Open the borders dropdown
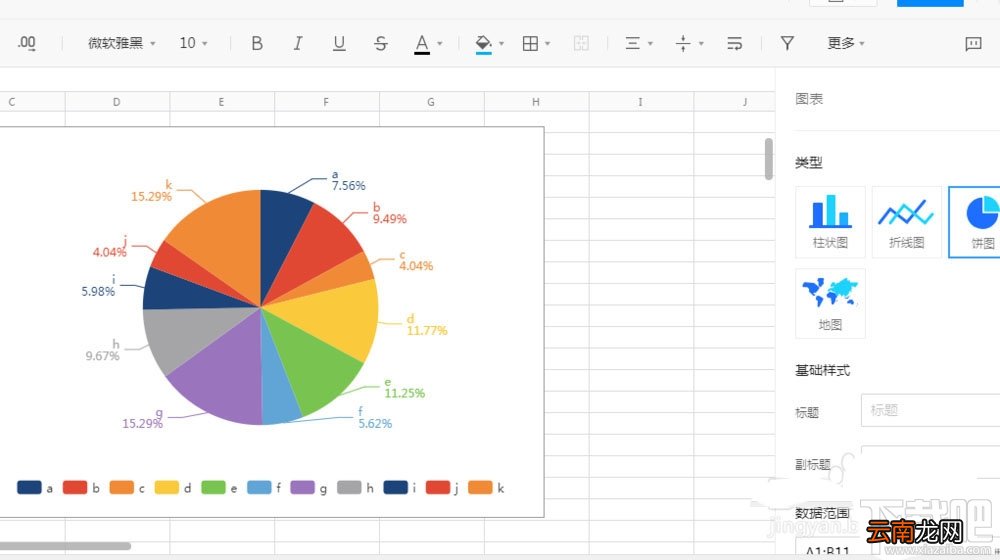 (536, 43)
